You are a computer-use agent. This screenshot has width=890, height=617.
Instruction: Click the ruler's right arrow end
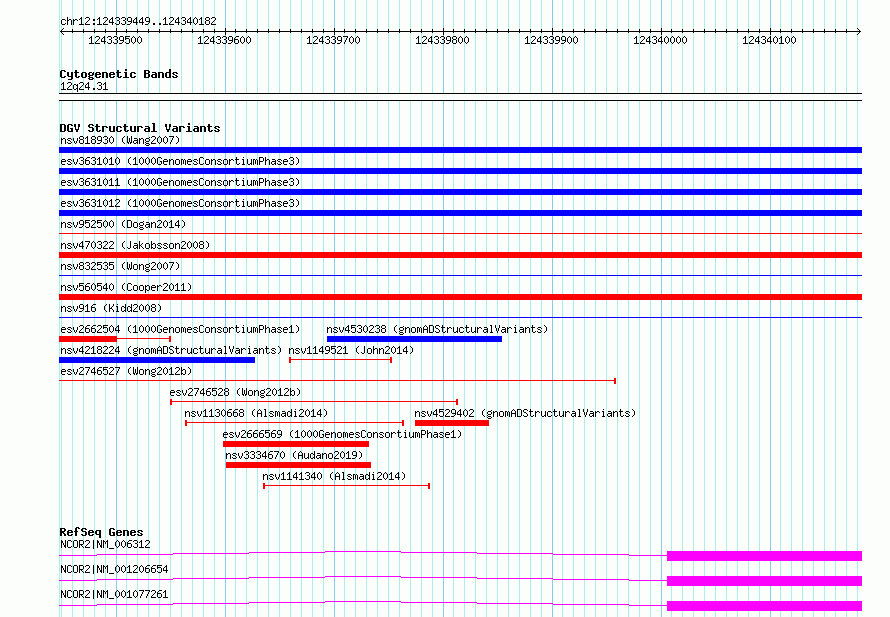tap(859, 31)
